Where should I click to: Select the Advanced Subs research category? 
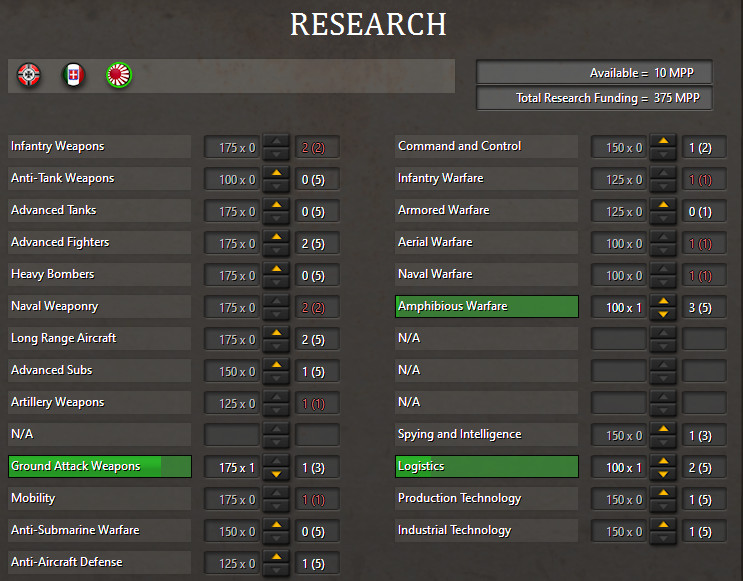100,370
